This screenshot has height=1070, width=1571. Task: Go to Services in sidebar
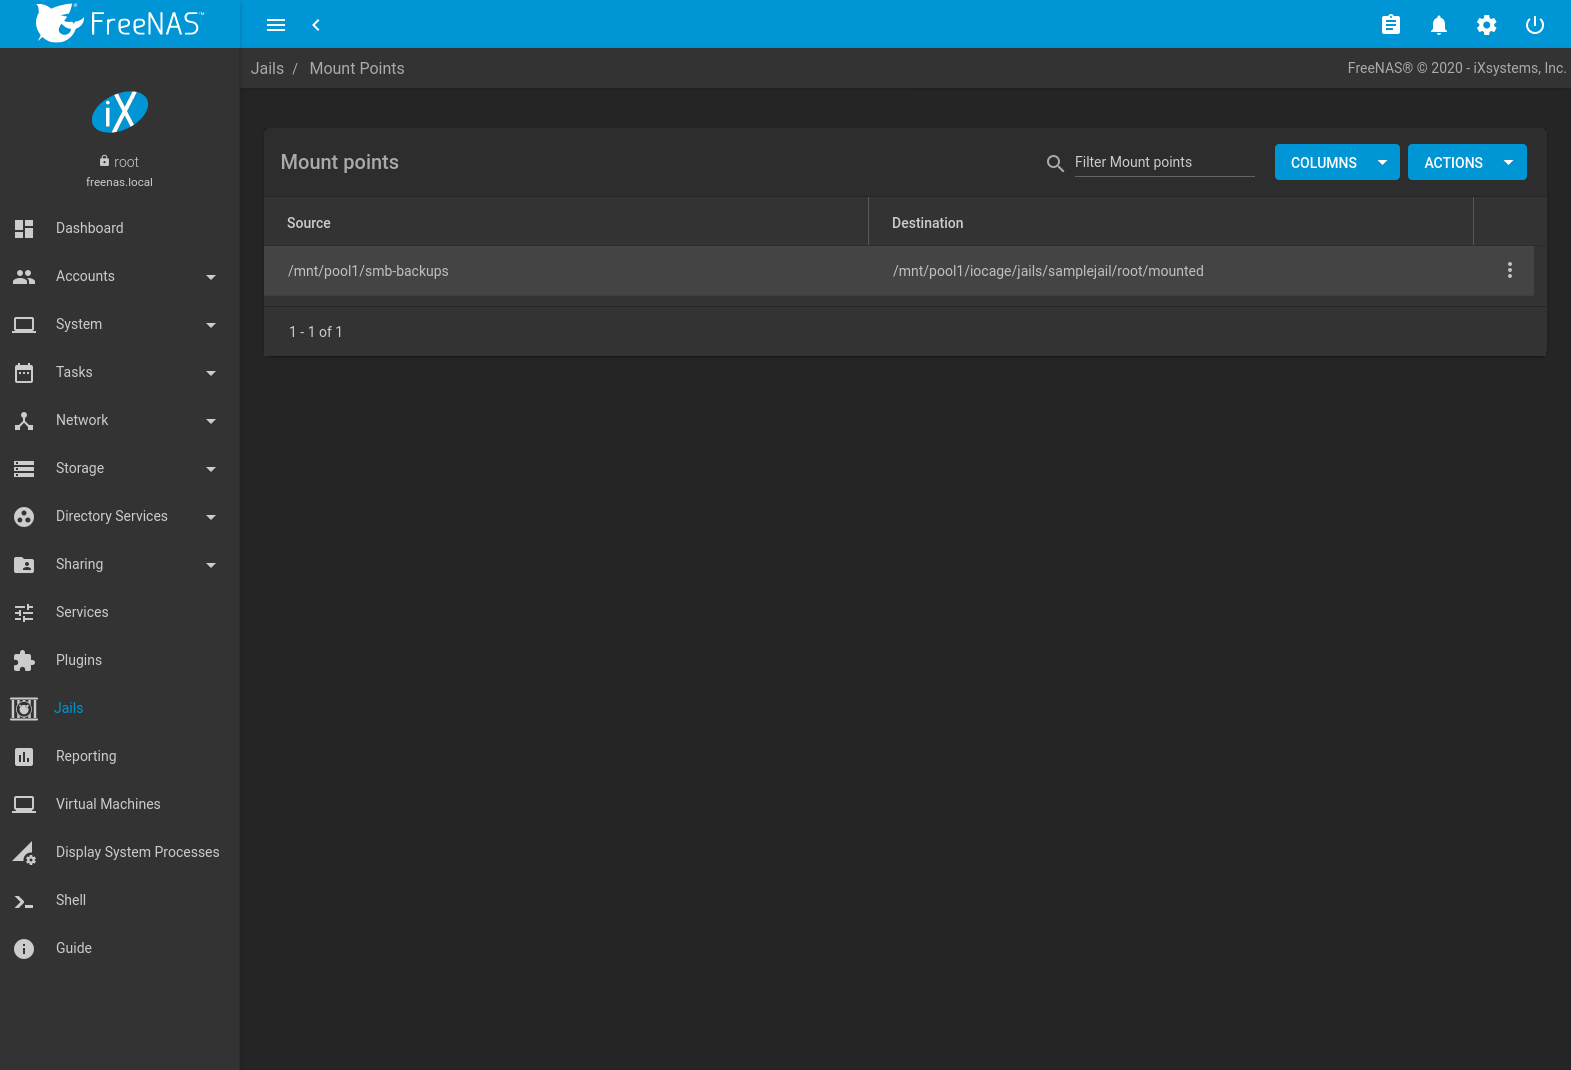coord(82,612)
